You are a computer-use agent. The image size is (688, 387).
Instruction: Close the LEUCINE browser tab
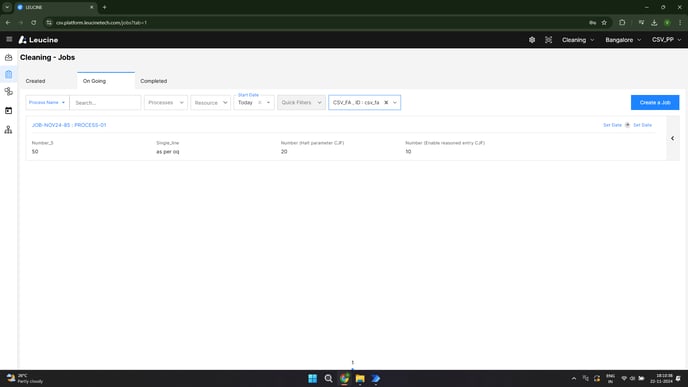(x=92, y=7)
